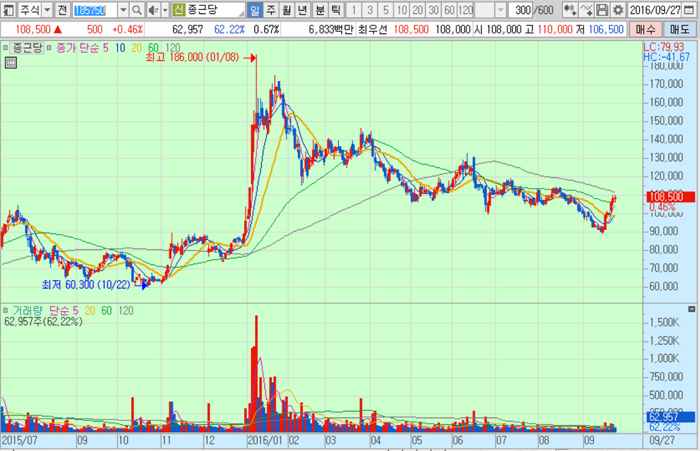
Task: Open chart settings gear icon
Action: point(617,9)
